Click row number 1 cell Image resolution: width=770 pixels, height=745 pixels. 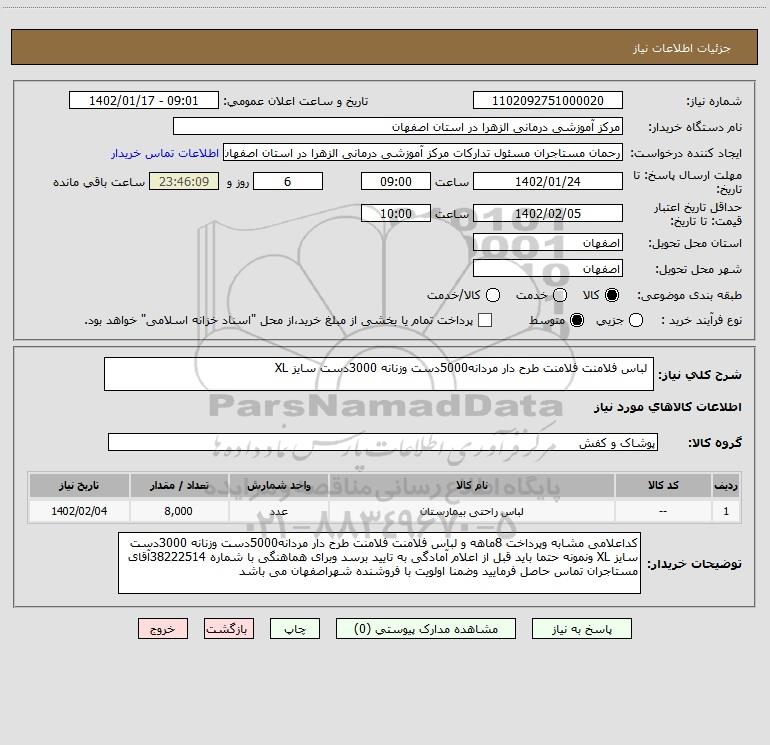(726, 511)
